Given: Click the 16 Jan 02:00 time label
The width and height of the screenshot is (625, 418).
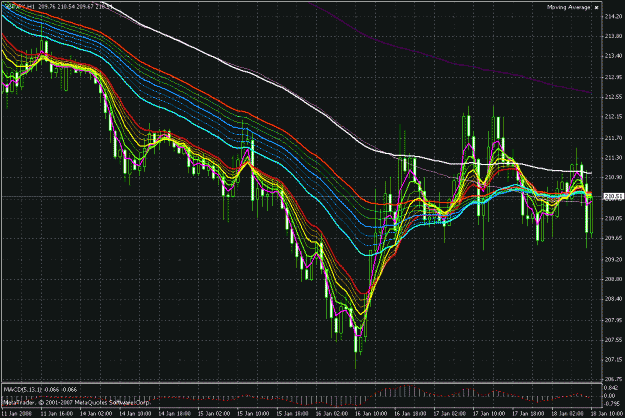Looking at the screenshot, I should coord(332,414).
